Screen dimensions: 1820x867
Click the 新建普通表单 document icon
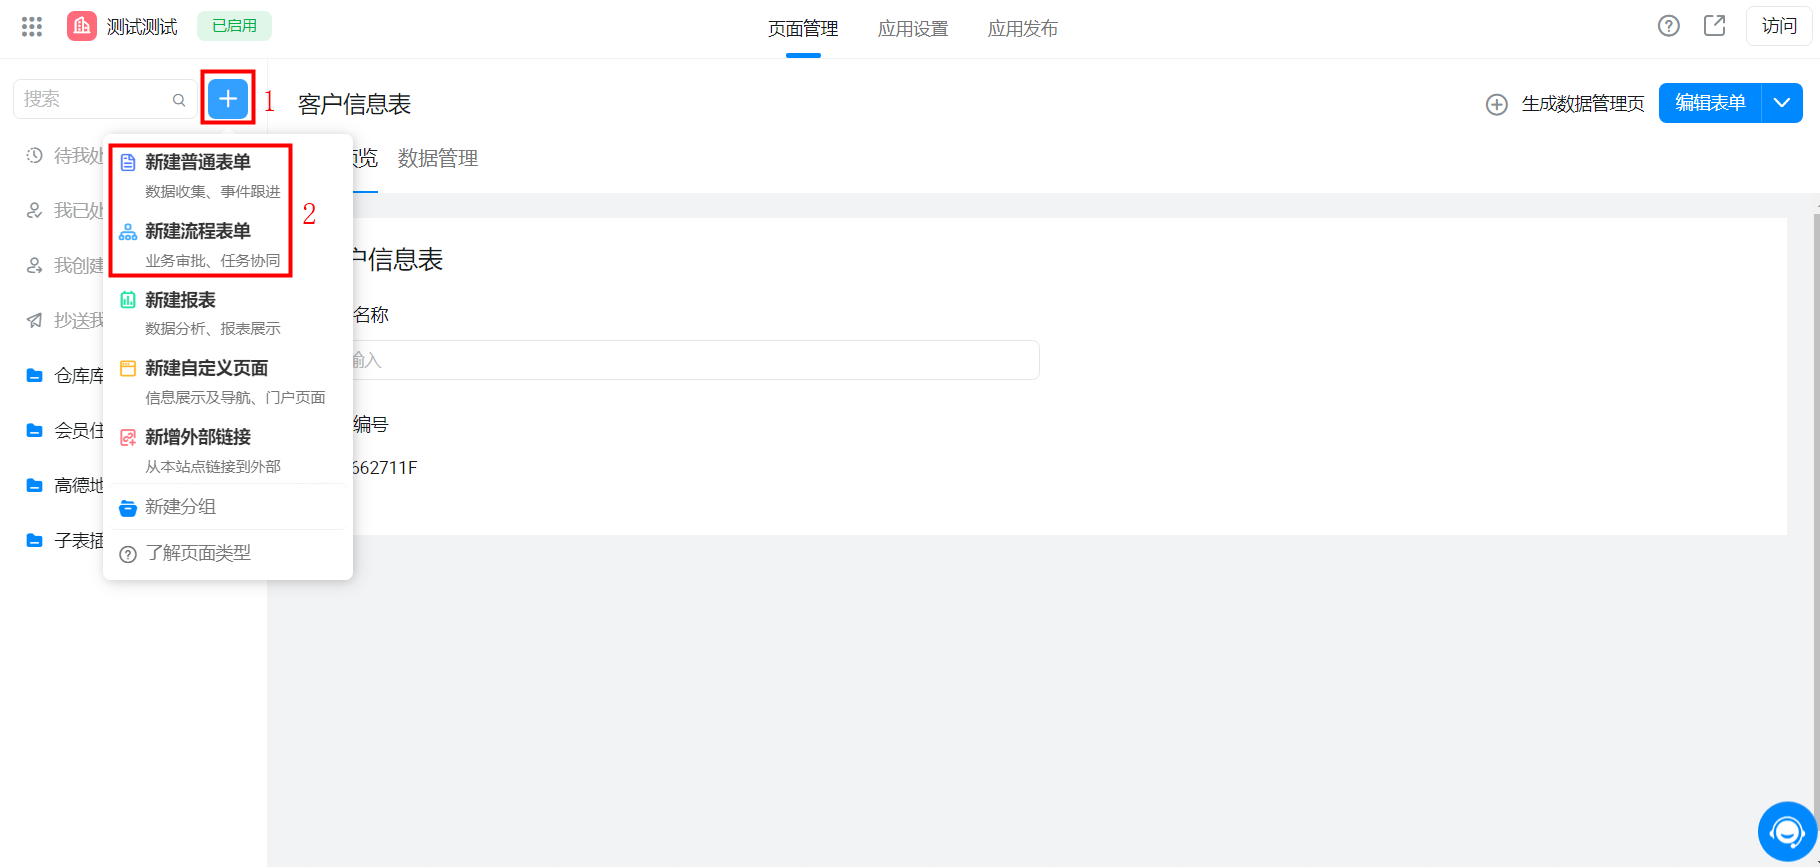pyautogui.click(x=128, y=162)
